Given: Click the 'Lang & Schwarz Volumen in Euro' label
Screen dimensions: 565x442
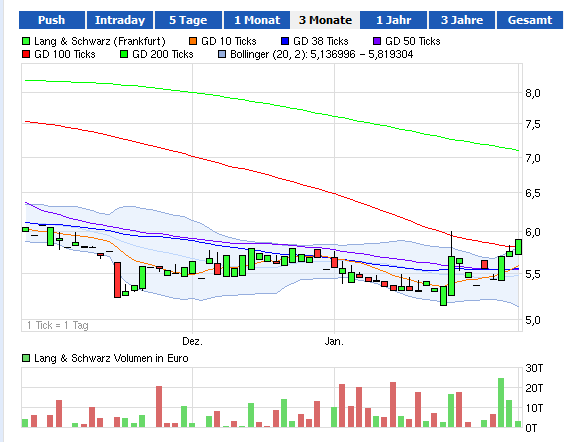Looking at the screenshot, I should [x=111, y=358].
